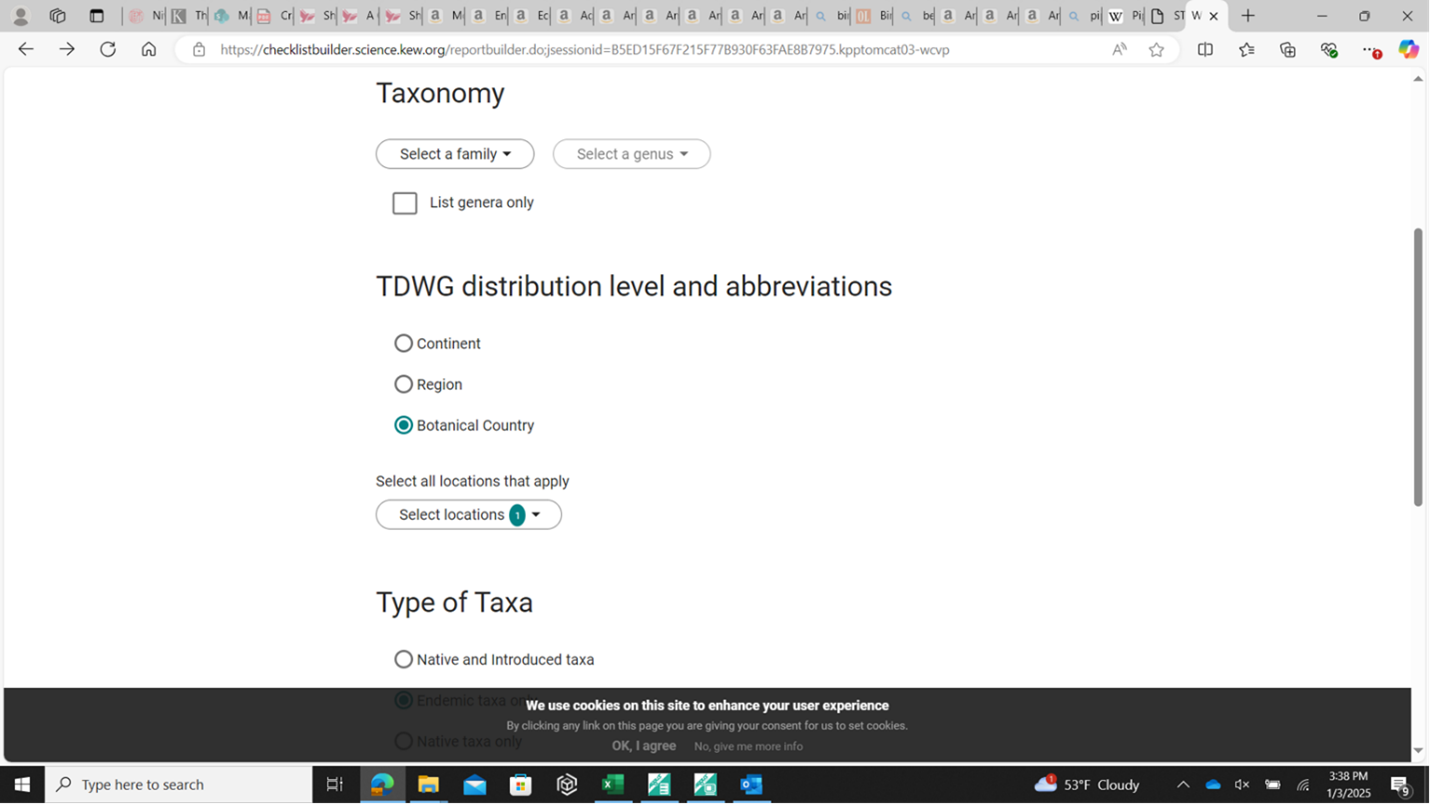The width and height of the screenshot is (1430, 804).
Task: Expand the Select a genus dropdown
Action: 631,154
